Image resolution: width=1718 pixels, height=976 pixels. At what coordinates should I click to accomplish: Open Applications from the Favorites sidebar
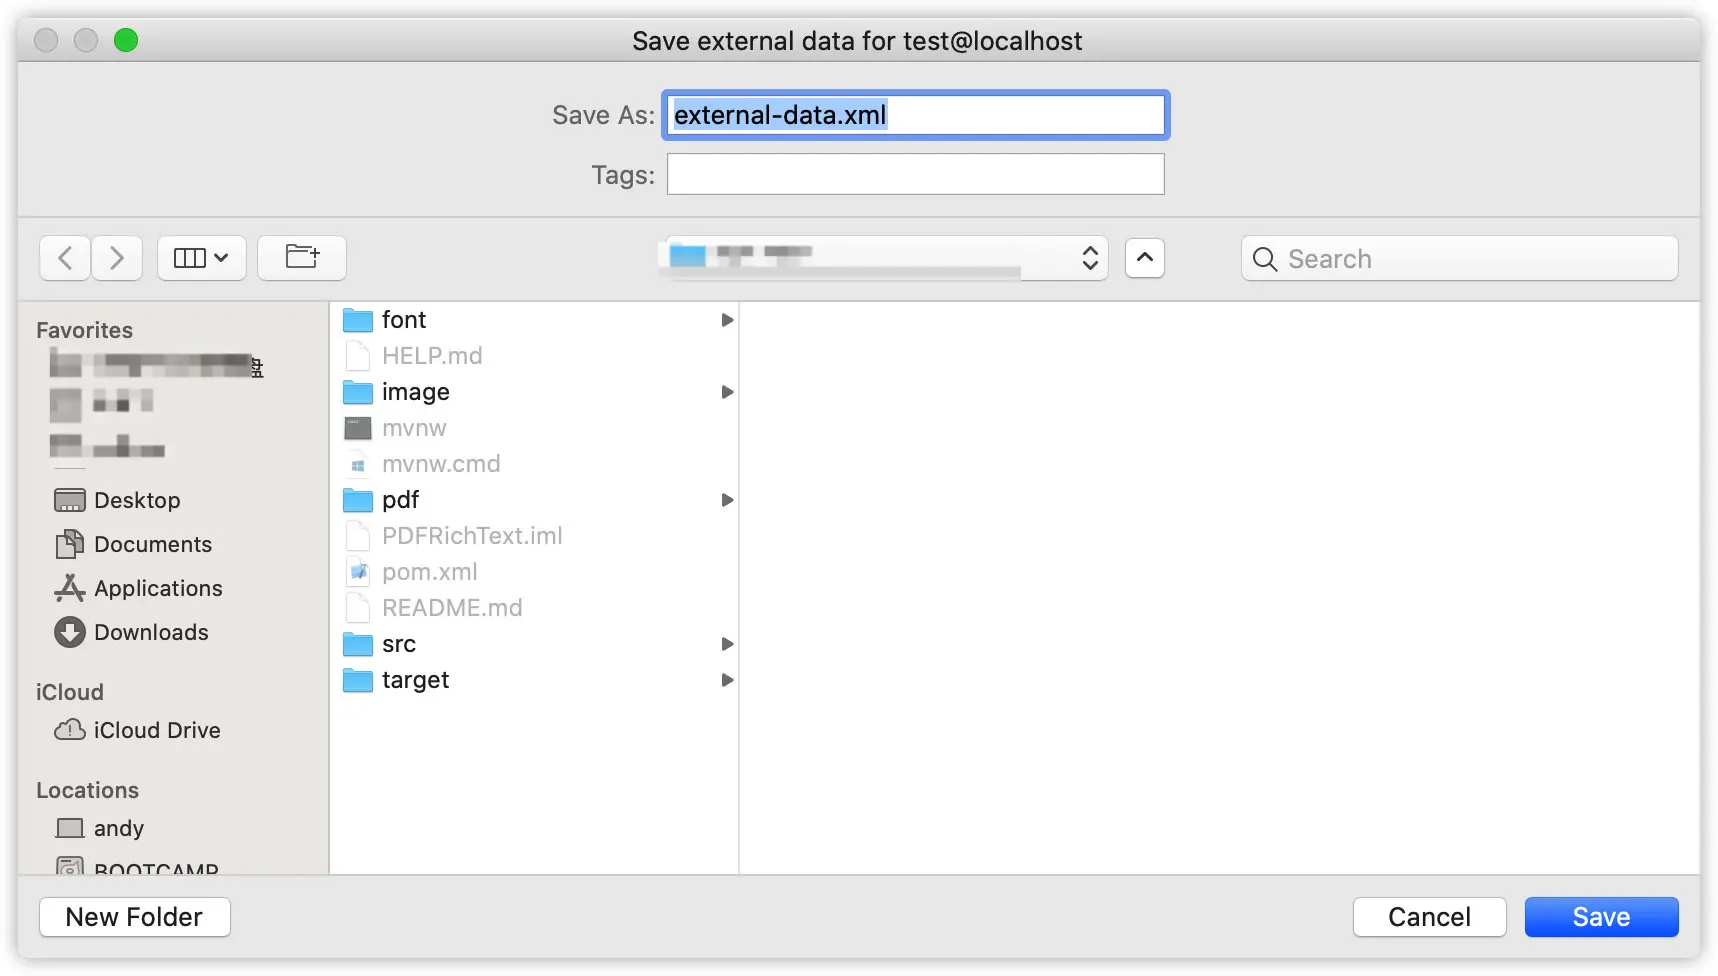158,588
